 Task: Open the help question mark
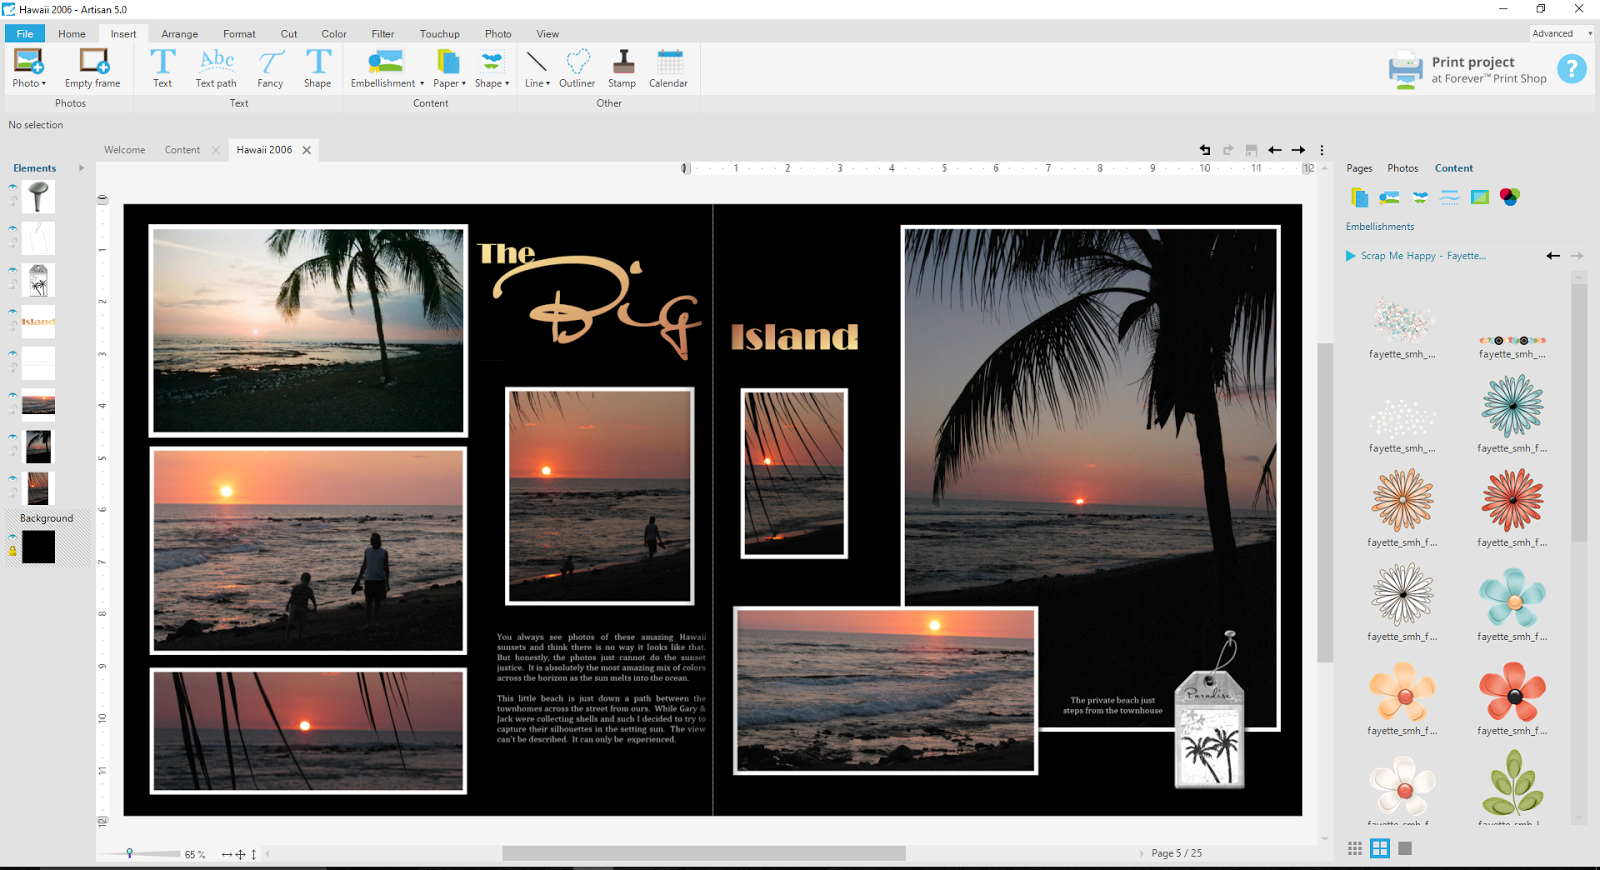(x=1572, y=69)
